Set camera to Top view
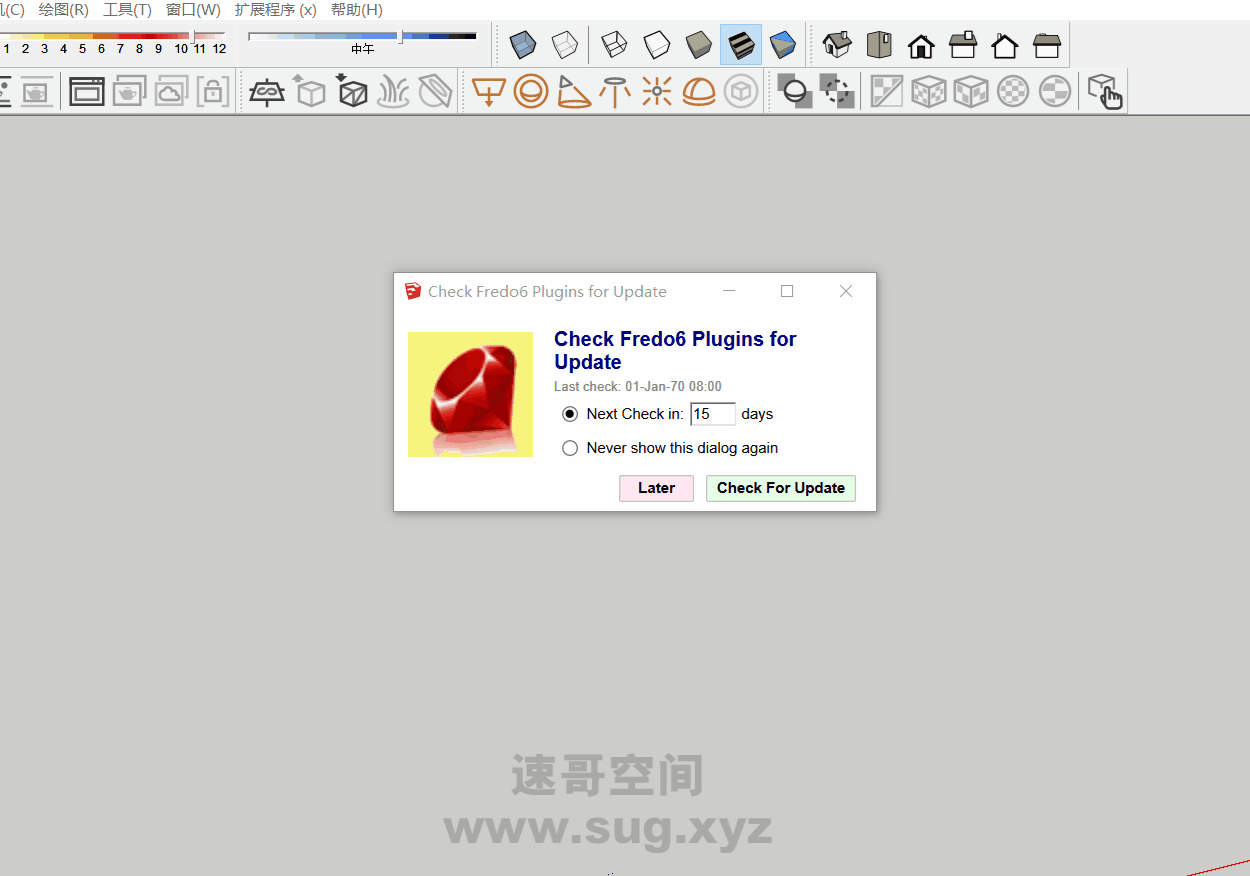Viewport: 1250px width, 876px height. [879, 45]
